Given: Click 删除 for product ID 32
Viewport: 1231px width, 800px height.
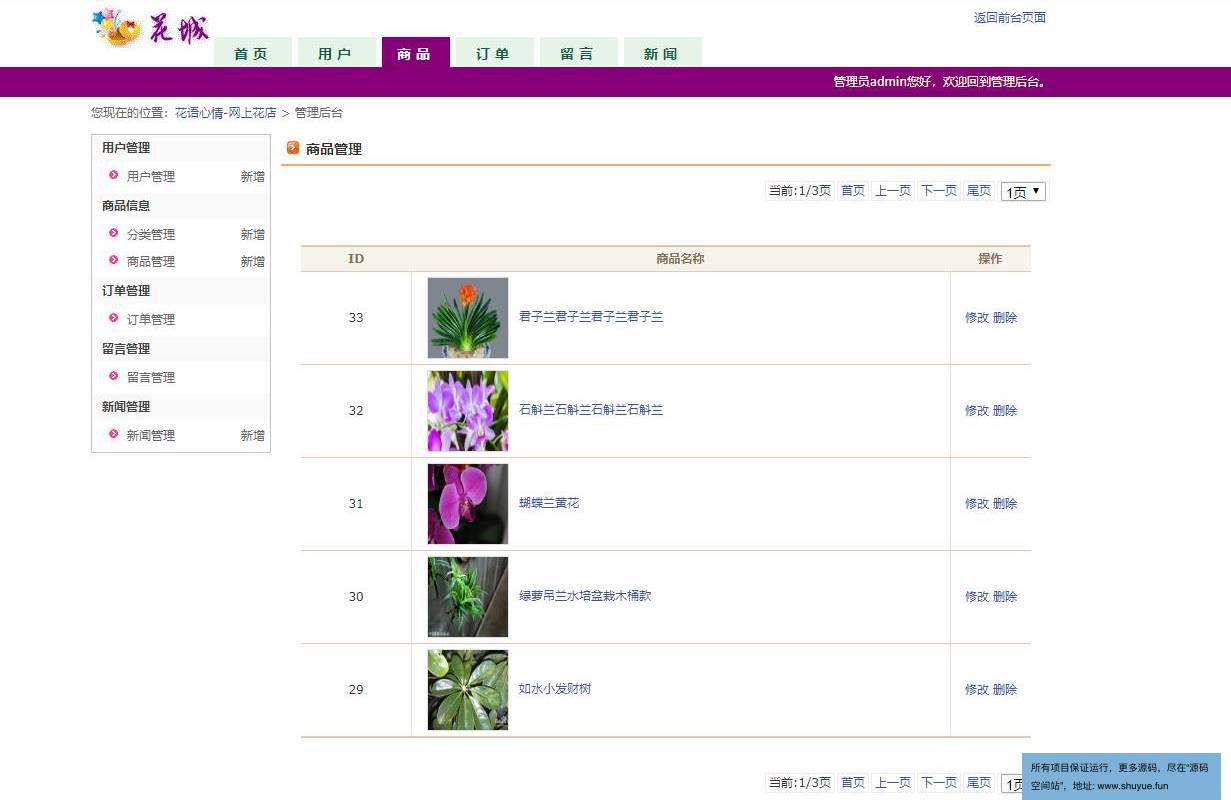Looking at the screenshot, I should pos(1005,411).
